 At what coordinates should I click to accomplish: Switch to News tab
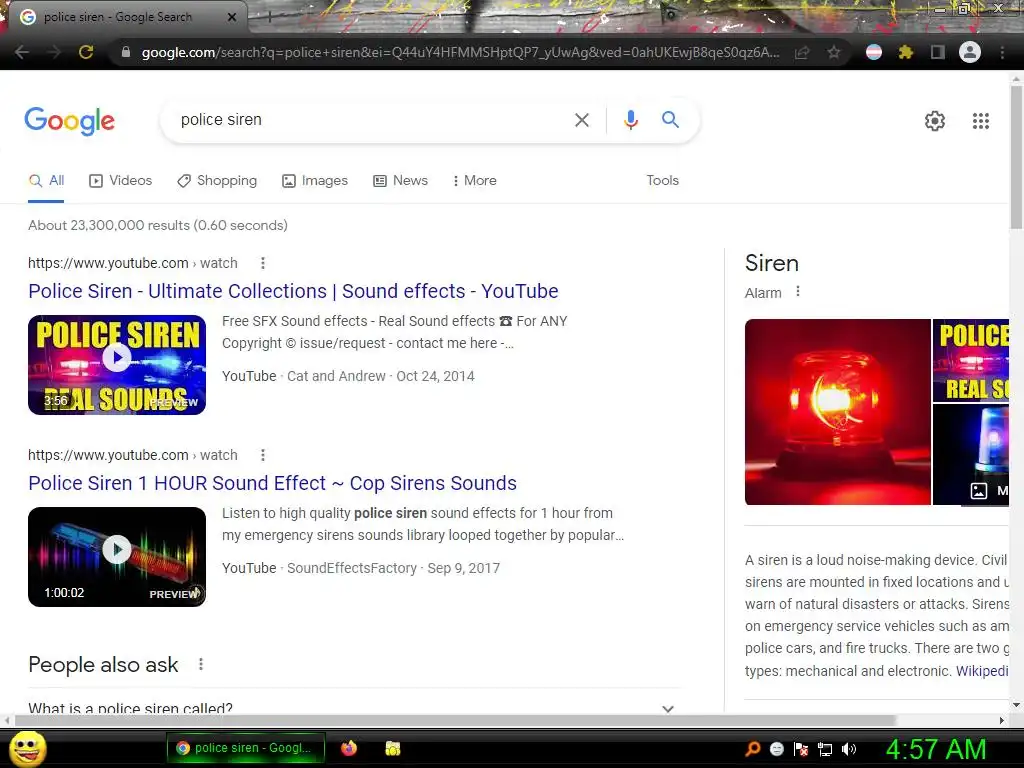[x=400, y=181]
